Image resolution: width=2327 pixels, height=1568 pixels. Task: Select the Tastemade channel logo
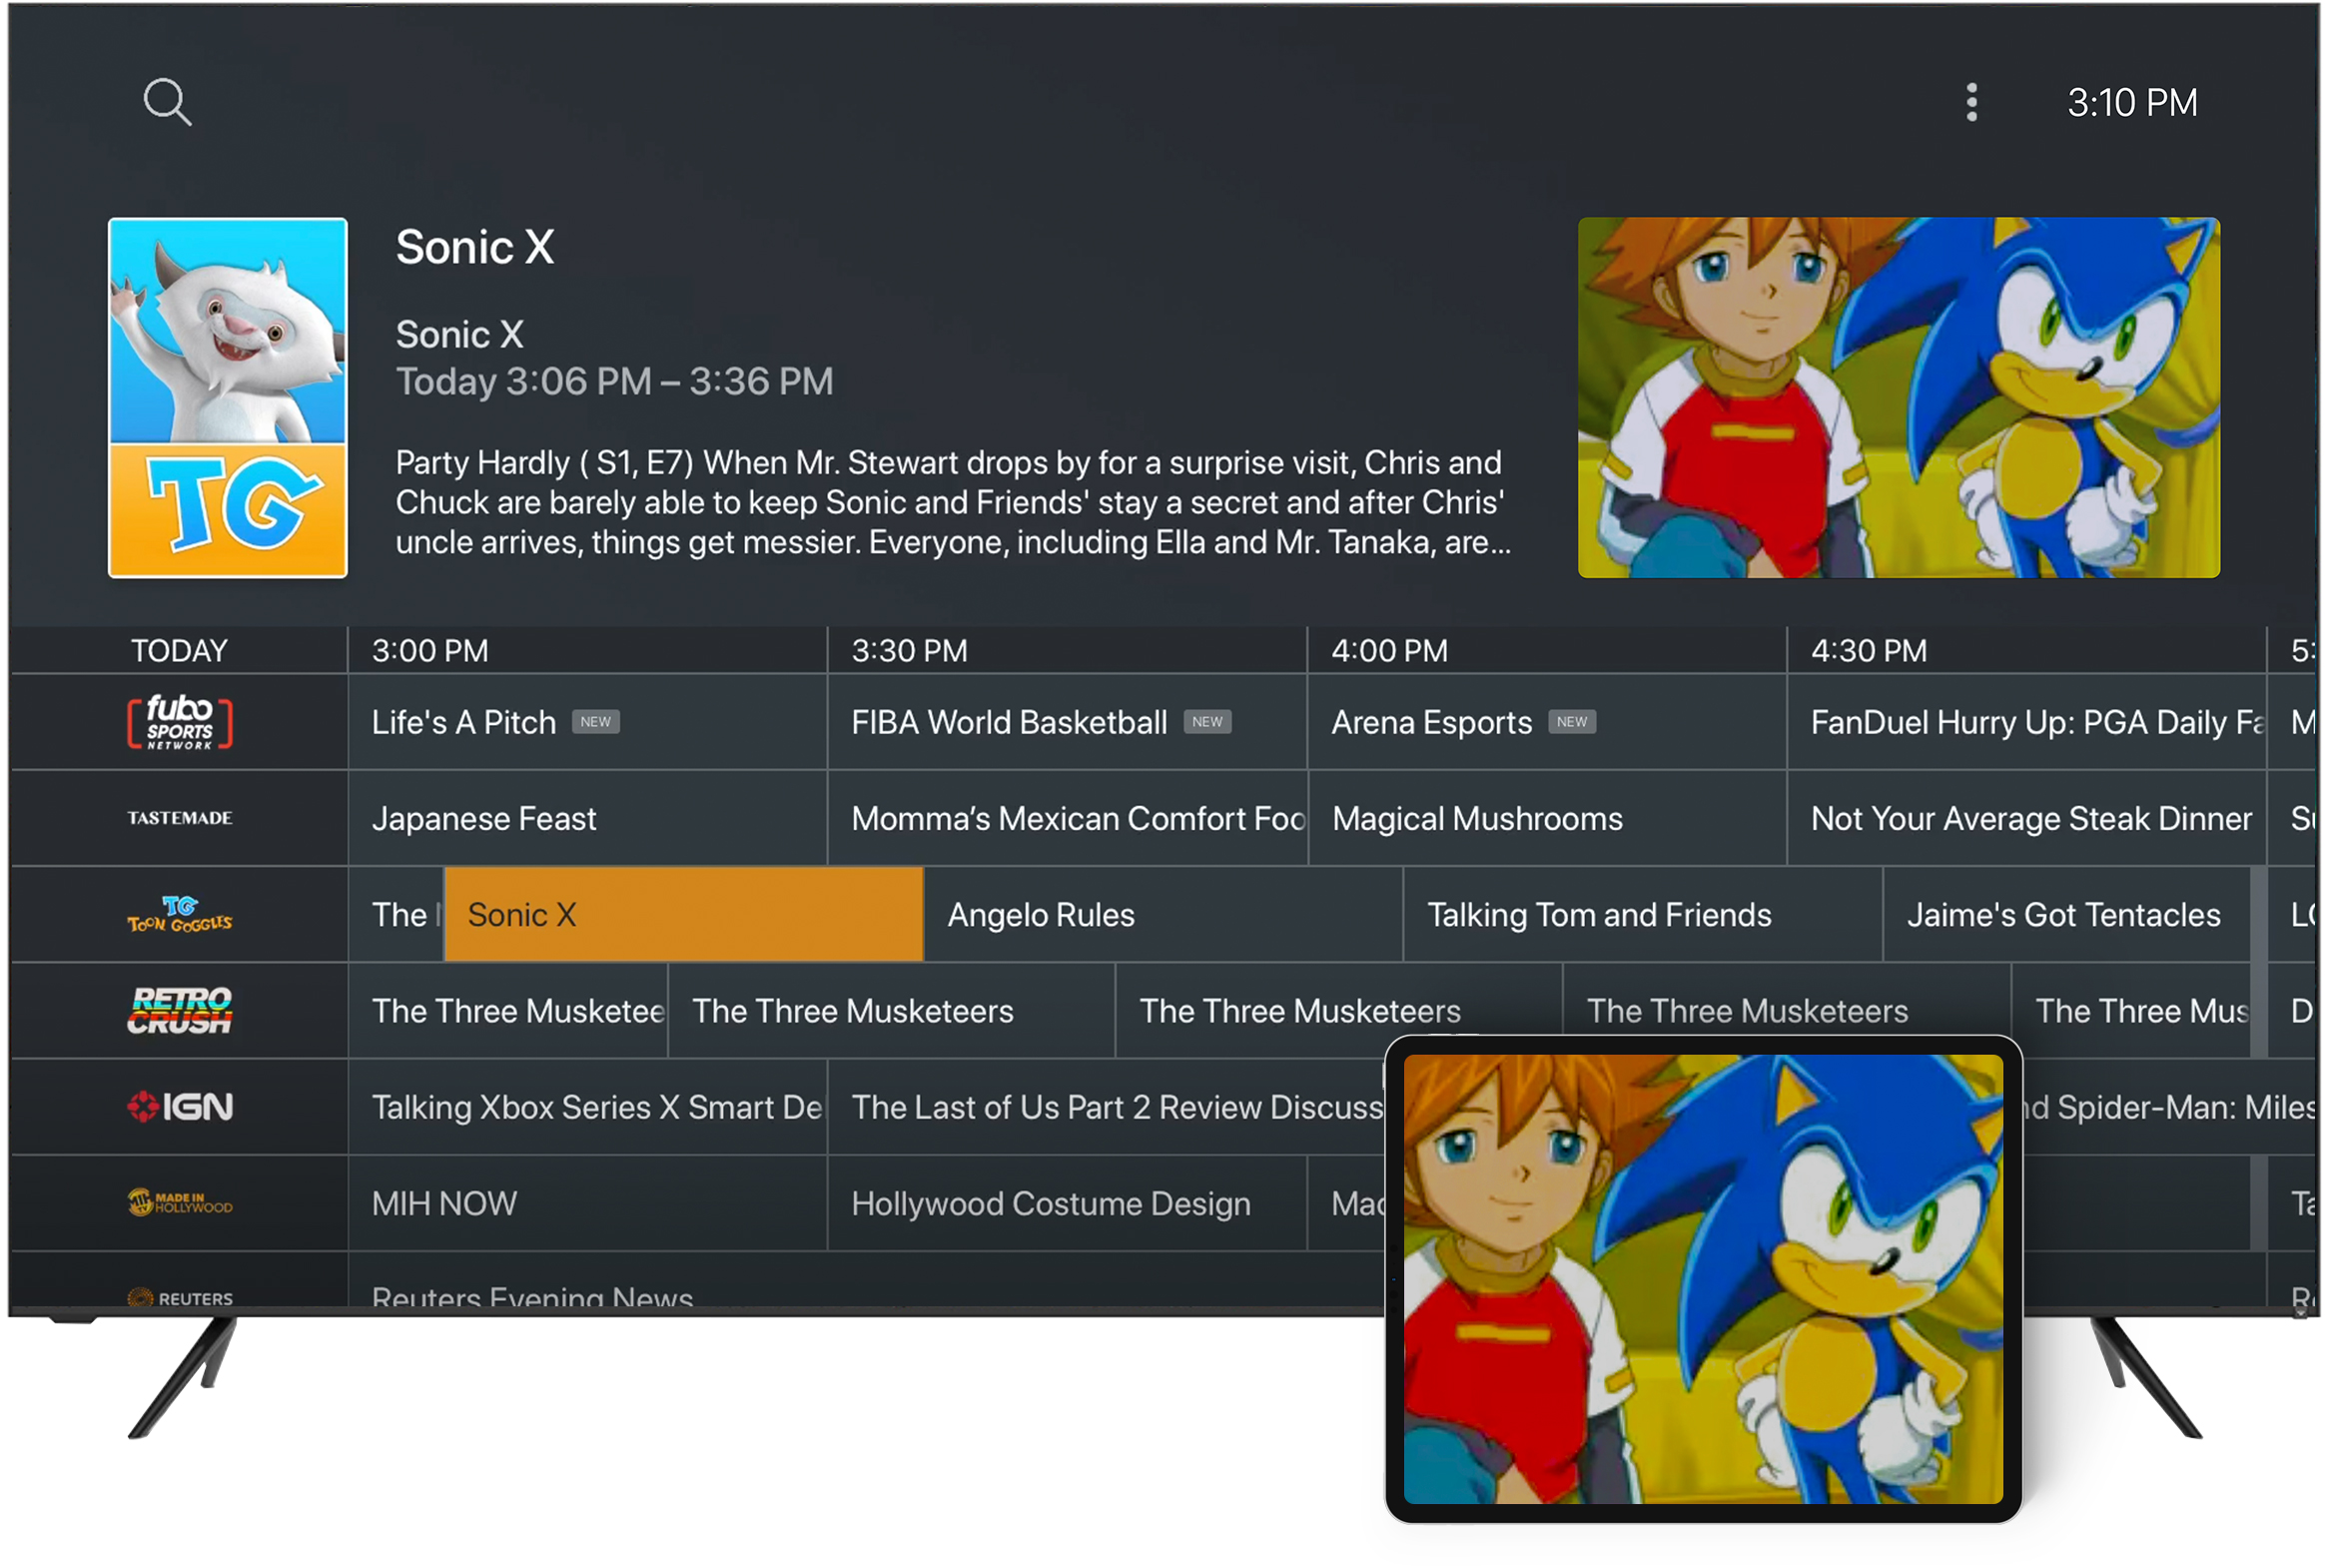(x=180, y=818)
